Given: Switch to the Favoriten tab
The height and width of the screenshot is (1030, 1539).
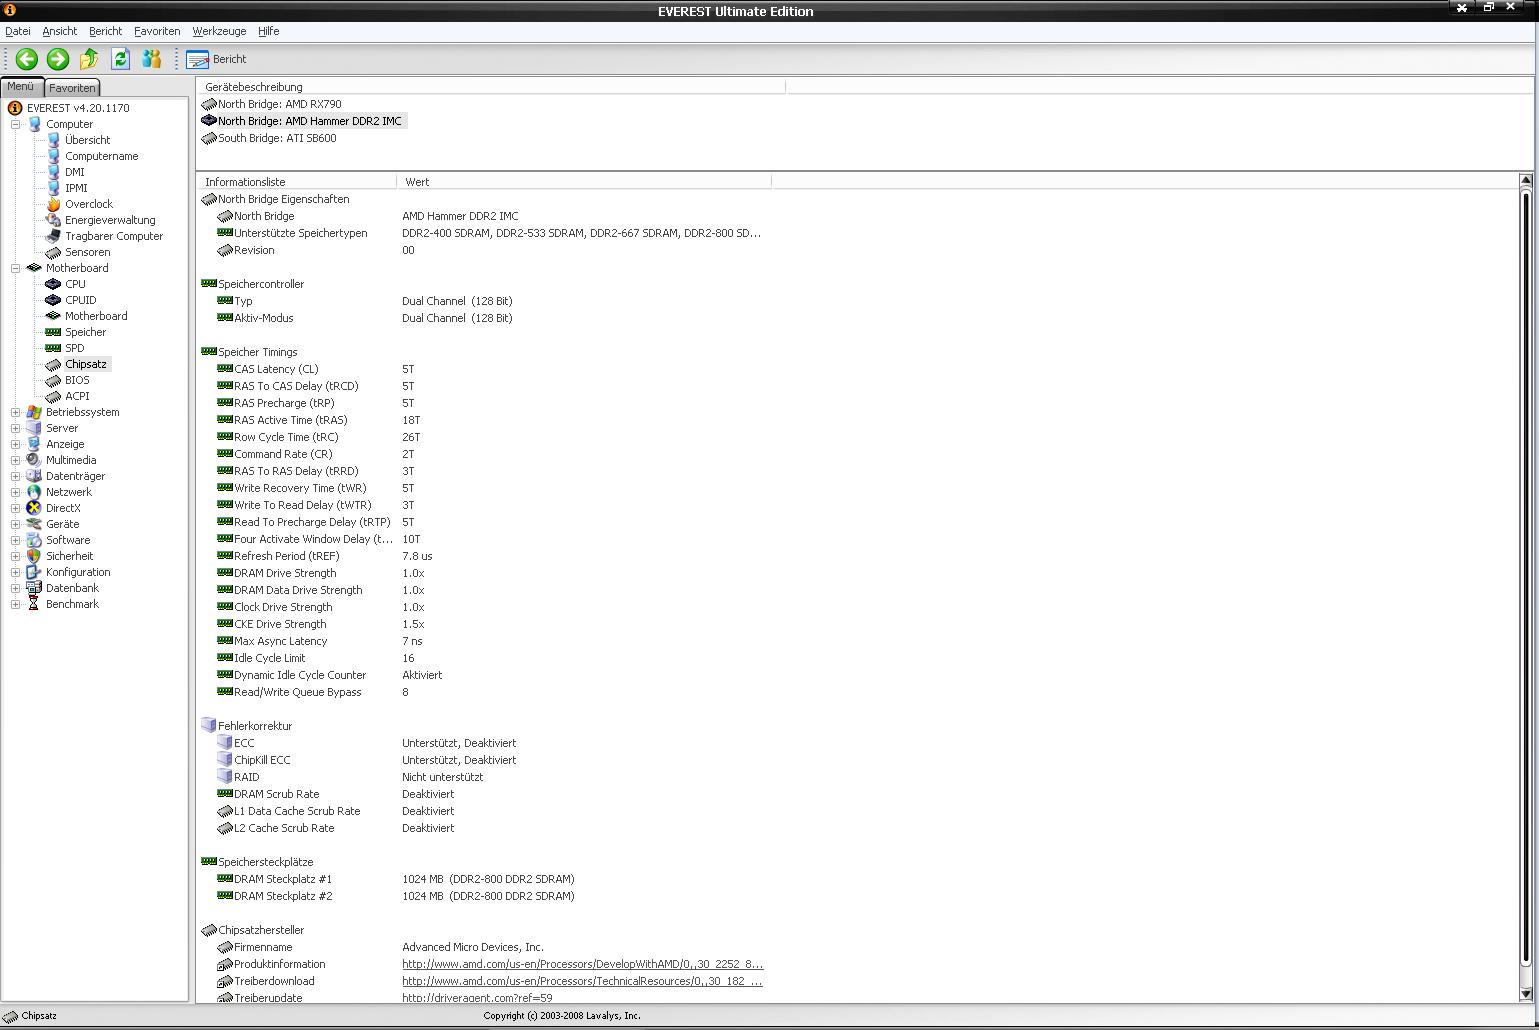Looking at the screenshot, I should coord(72,88).
